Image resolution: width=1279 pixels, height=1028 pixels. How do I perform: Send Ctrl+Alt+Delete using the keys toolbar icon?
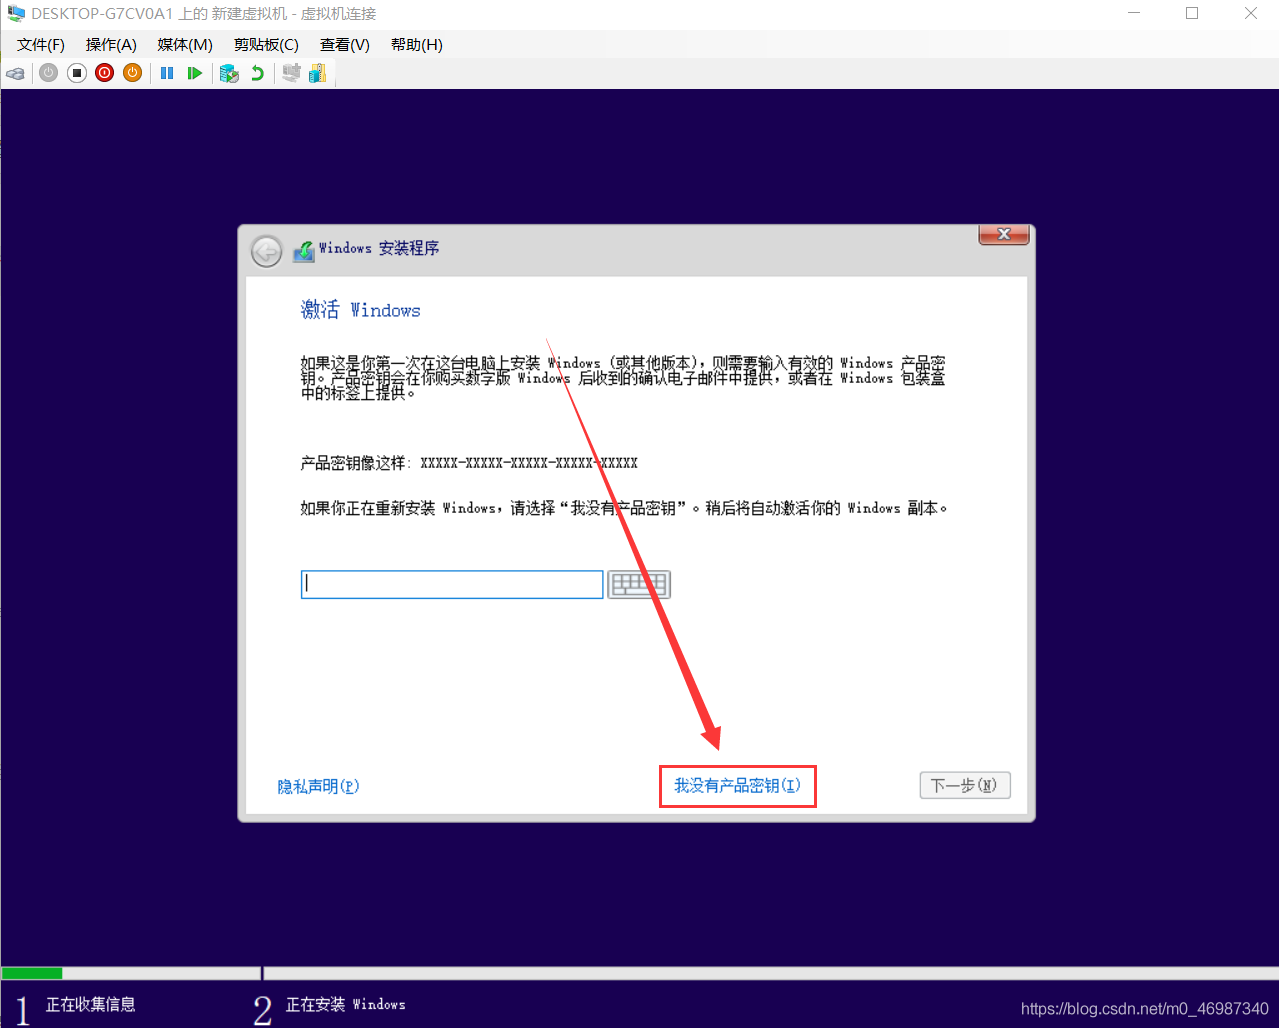15,73
